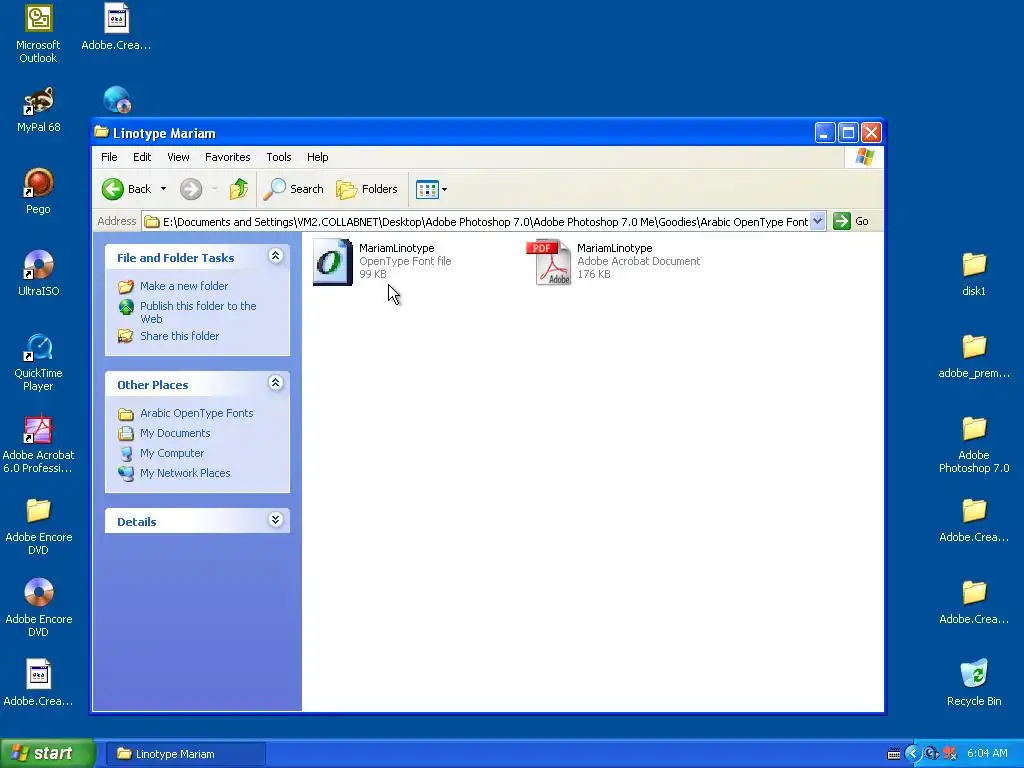This screenshot has height=768, width=1024.
Task: Collapse the File and Folder Tasks panel
Action: pos(276,255)
